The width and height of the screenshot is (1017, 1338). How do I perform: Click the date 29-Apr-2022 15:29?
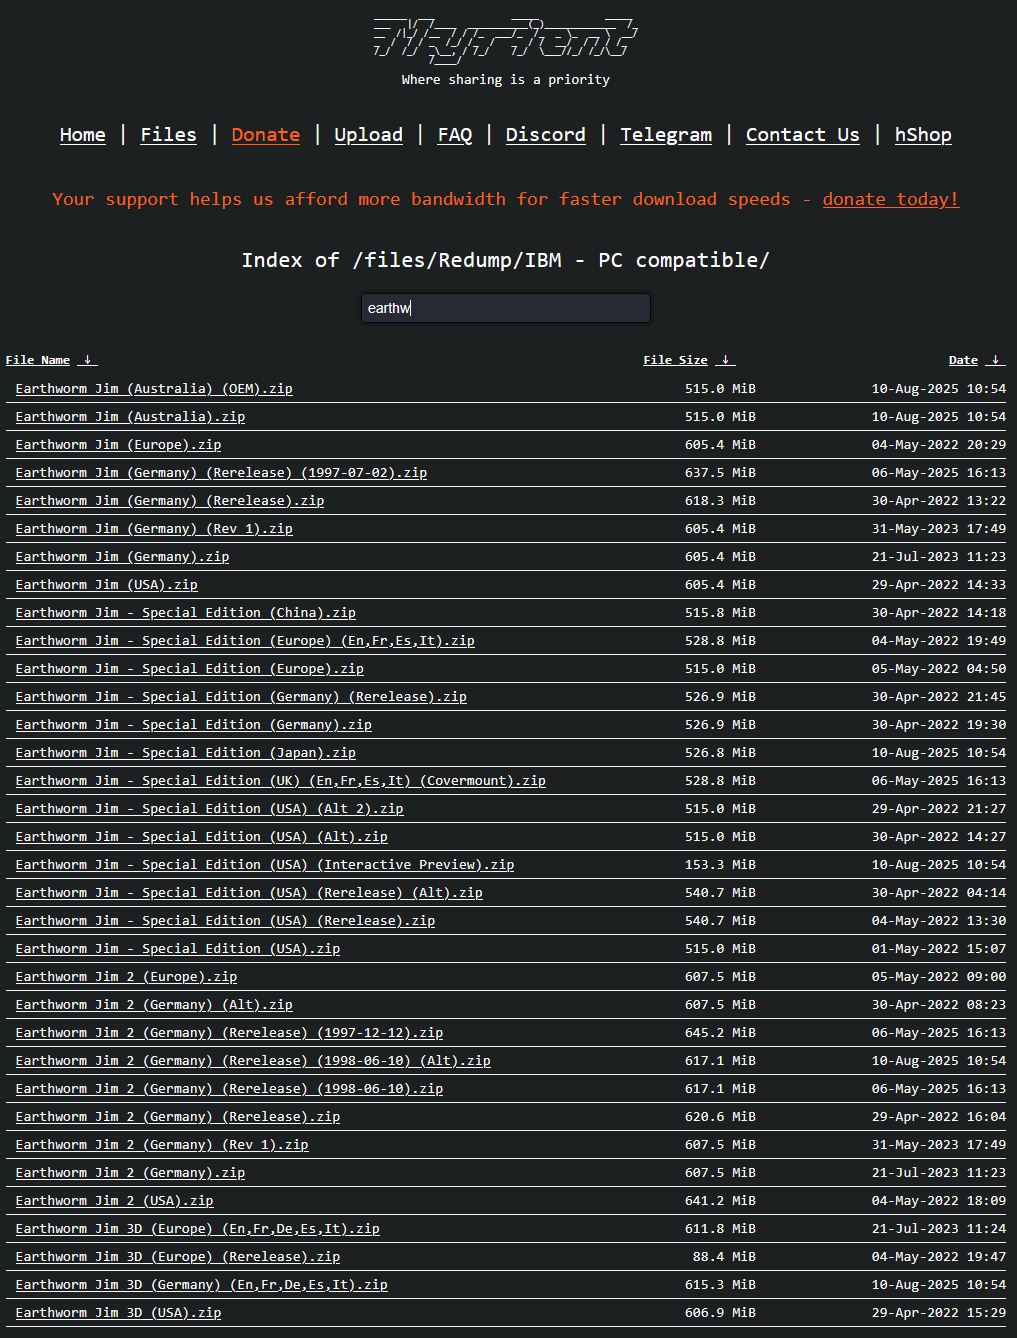coord(939,1313)
